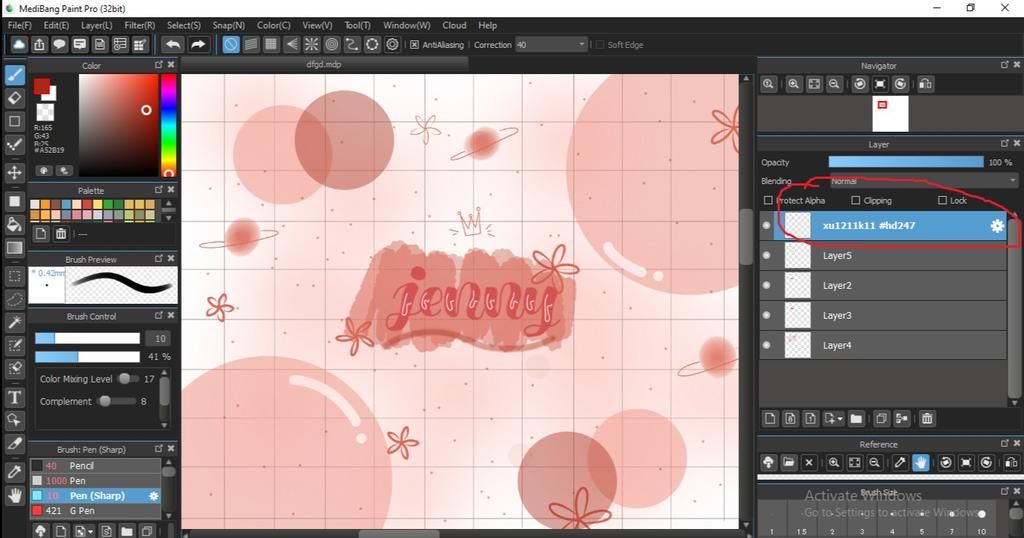Viewport: 1024px width, 538px height.
Task: Select the G Pen brush
Action: pyautogui.click(x=95, y=511)
